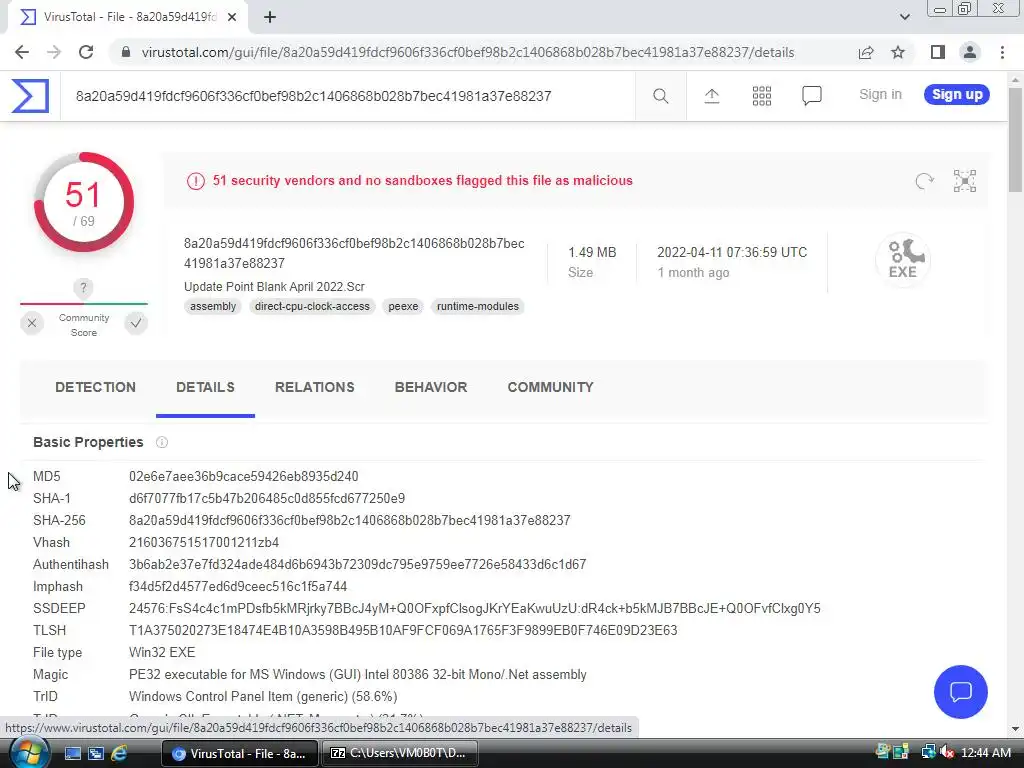Open a new browser tab
The width and height of the screenshot is (1024, 768).
(x=270, y=17)
